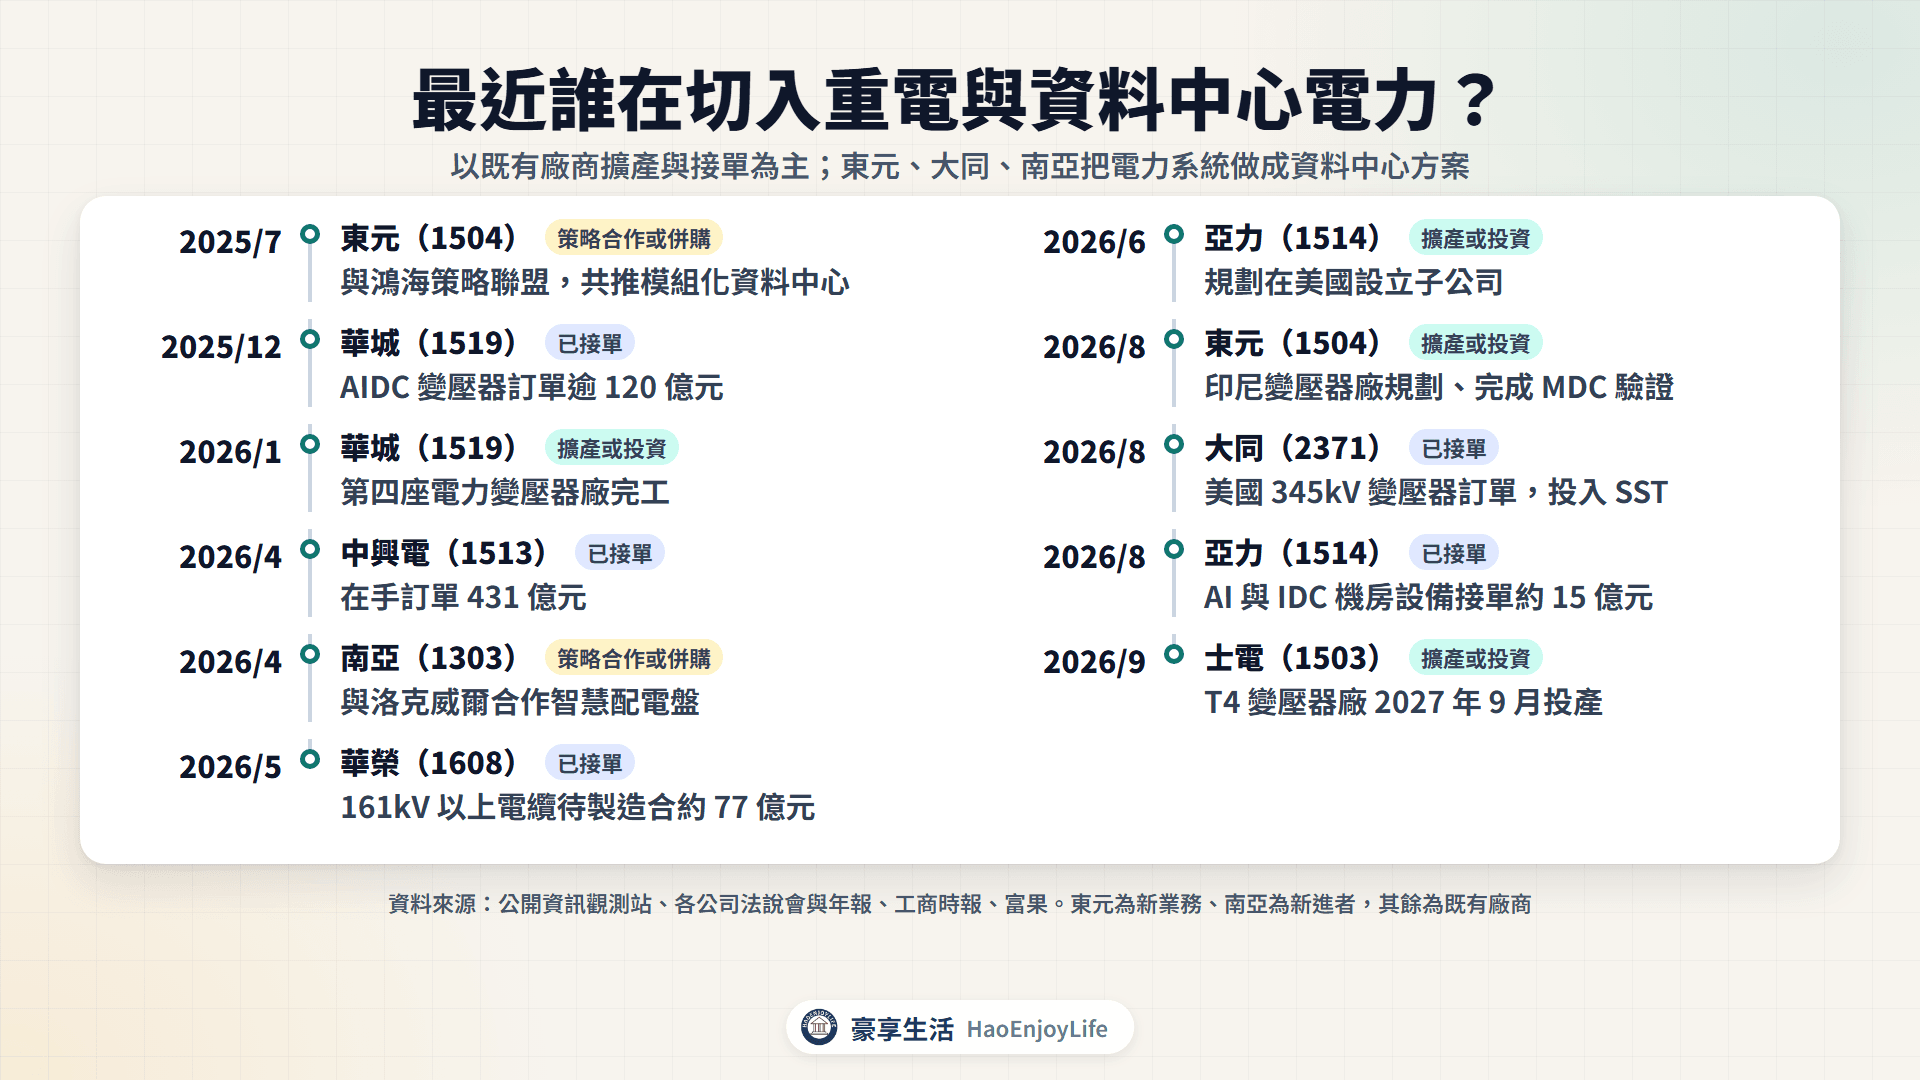Click the timeline dot beside 2026/6
1920x1080 pixels.
tap(1174, 234)
